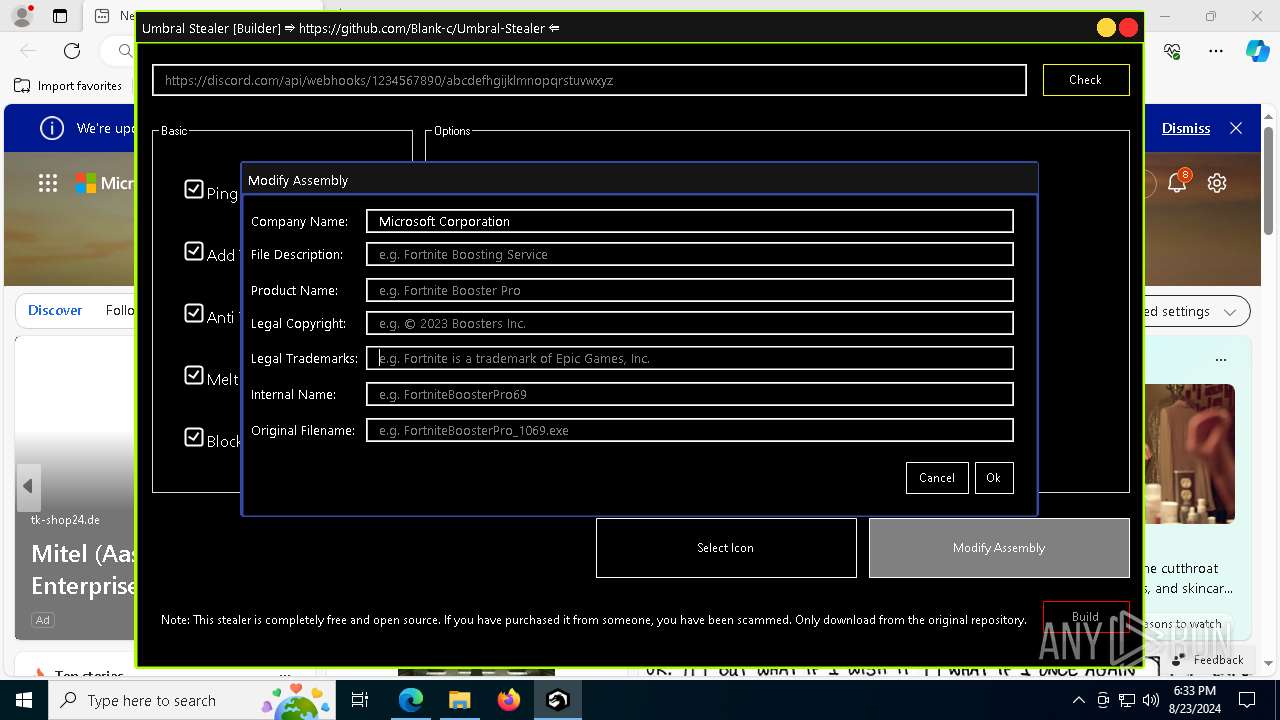Click the Select Icon button
This screenshot has height=720, width=1280.
726,548
